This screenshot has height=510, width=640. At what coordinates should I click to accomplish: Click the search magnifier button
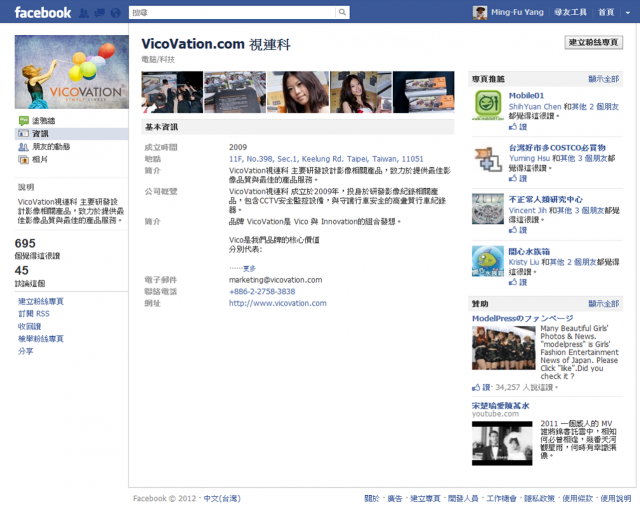click(x=342, y=12)
